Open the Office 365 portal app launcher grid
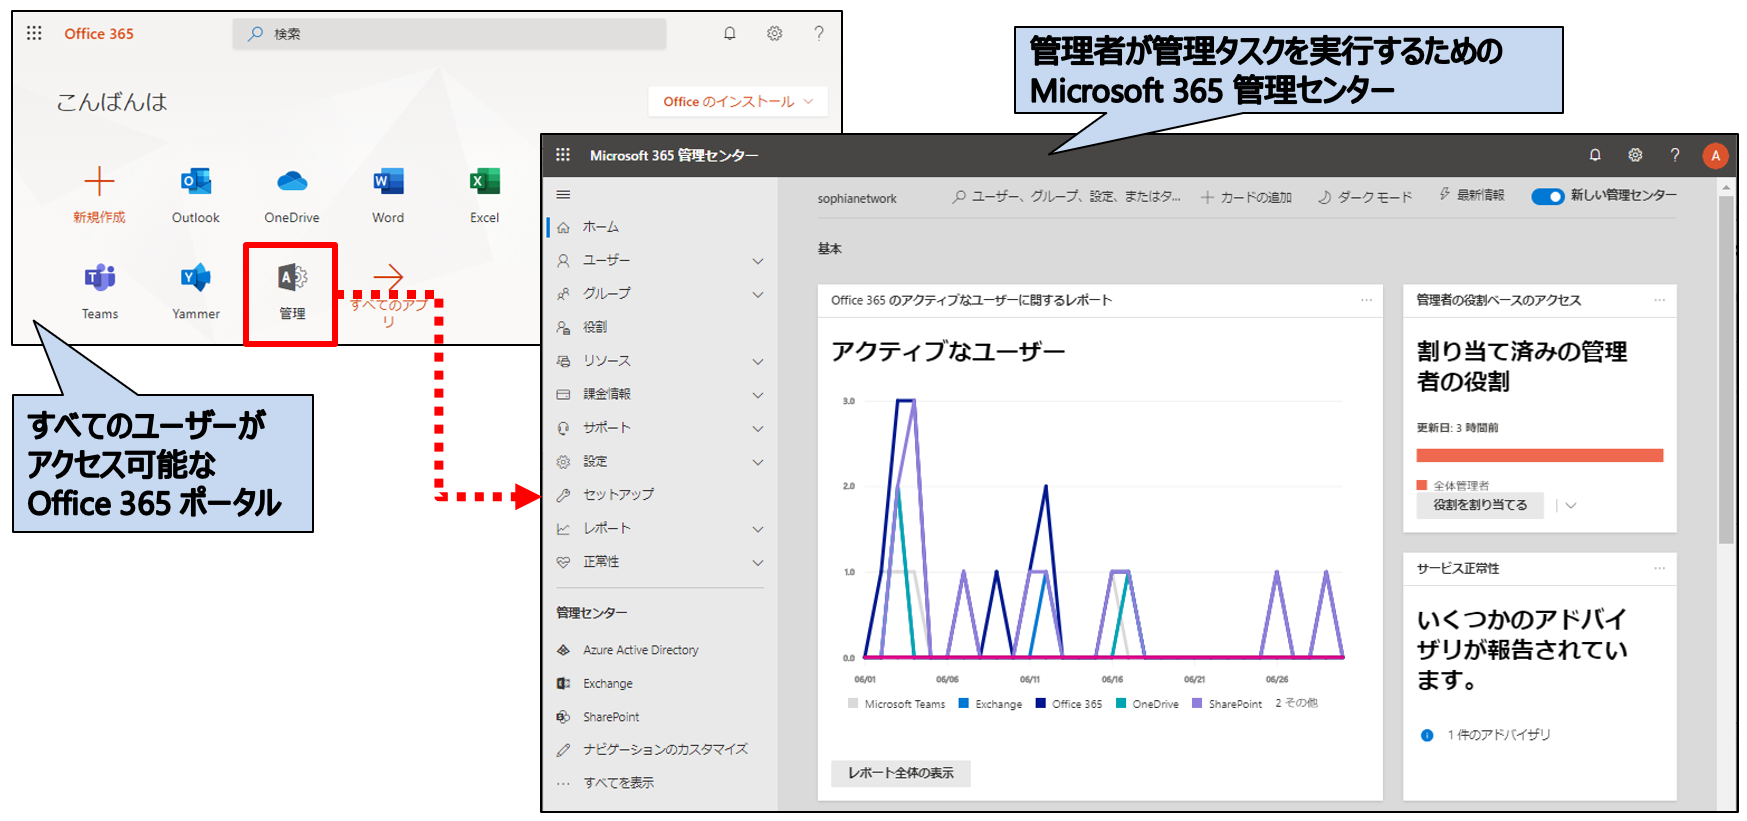Image resolution: width=1747 pixels, height=821 pixels. [34, 33]
